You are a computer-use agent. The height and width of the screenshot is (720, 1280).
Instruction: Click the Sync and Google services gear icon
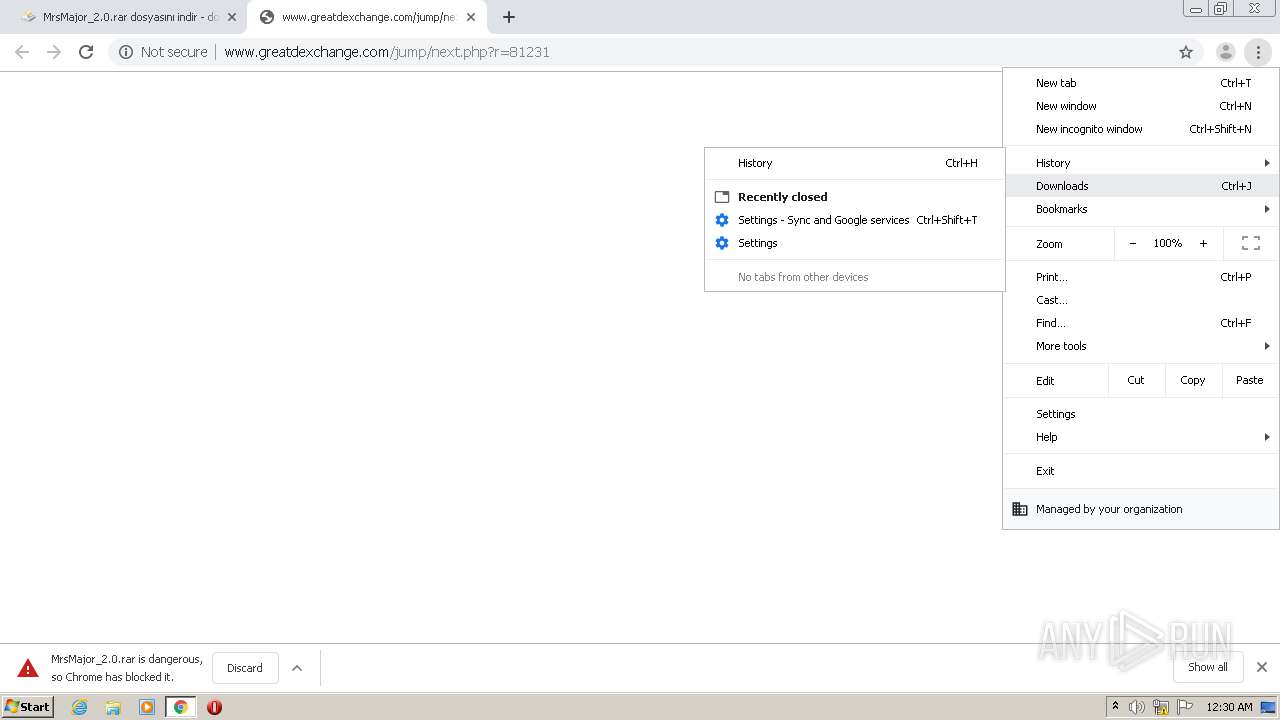[x=722, y=220]
